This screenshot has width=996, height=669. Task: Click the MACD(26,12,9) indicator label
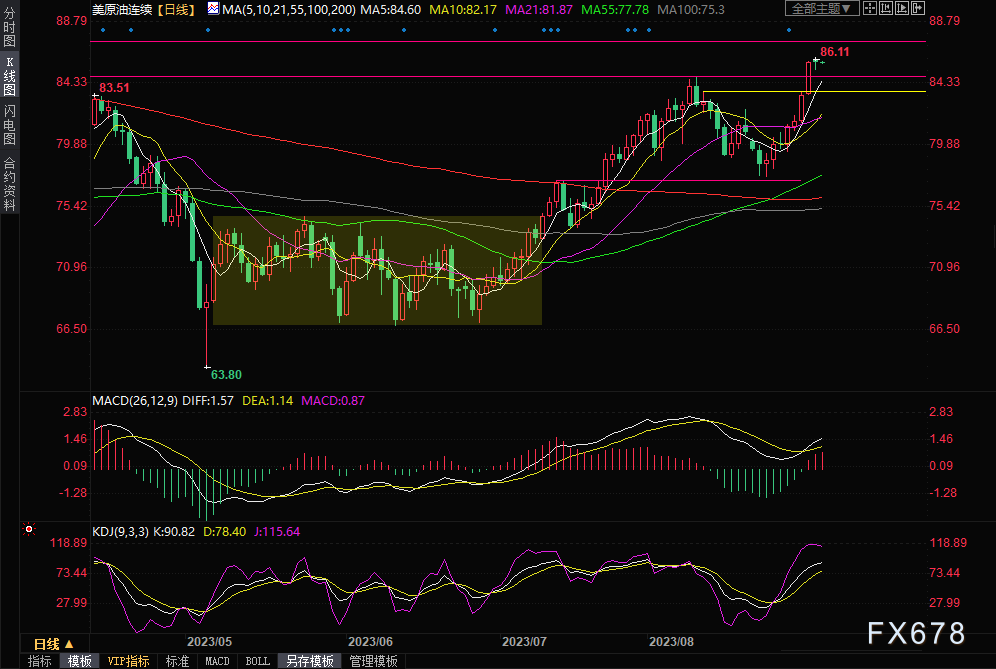[x=135, y=401]
